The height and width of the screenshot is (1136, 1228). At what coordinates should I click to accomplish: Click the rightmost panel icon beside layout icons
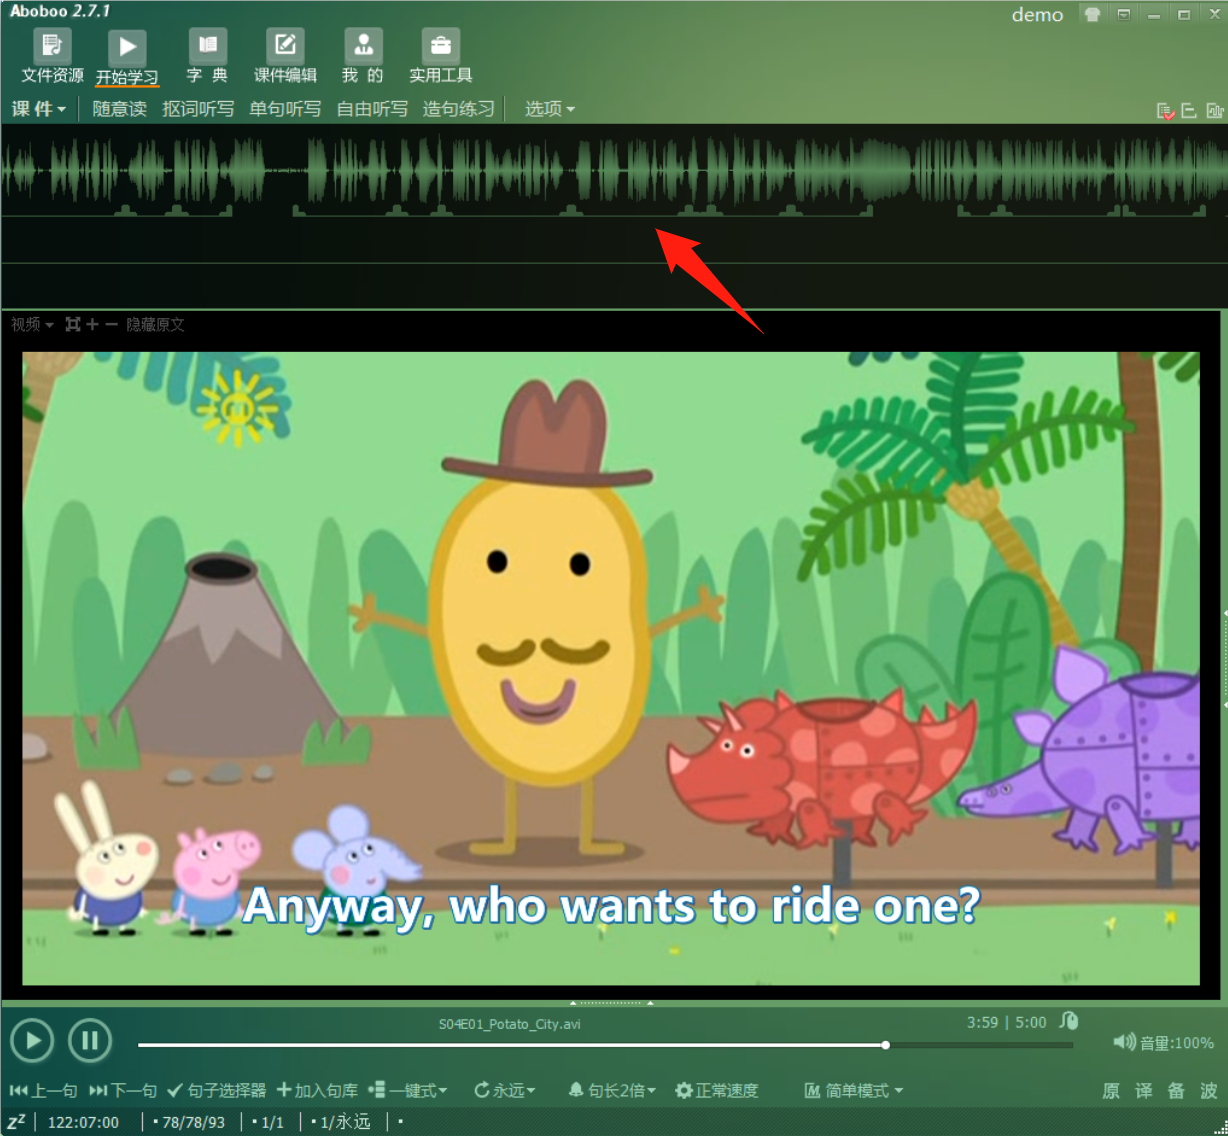point(1215,111)
